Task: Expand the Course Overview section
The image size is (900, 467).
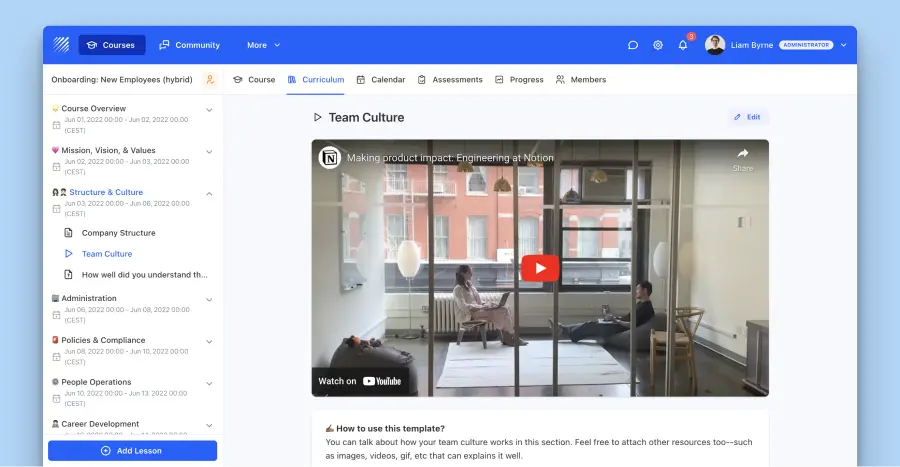Action: tap(210, 110)
